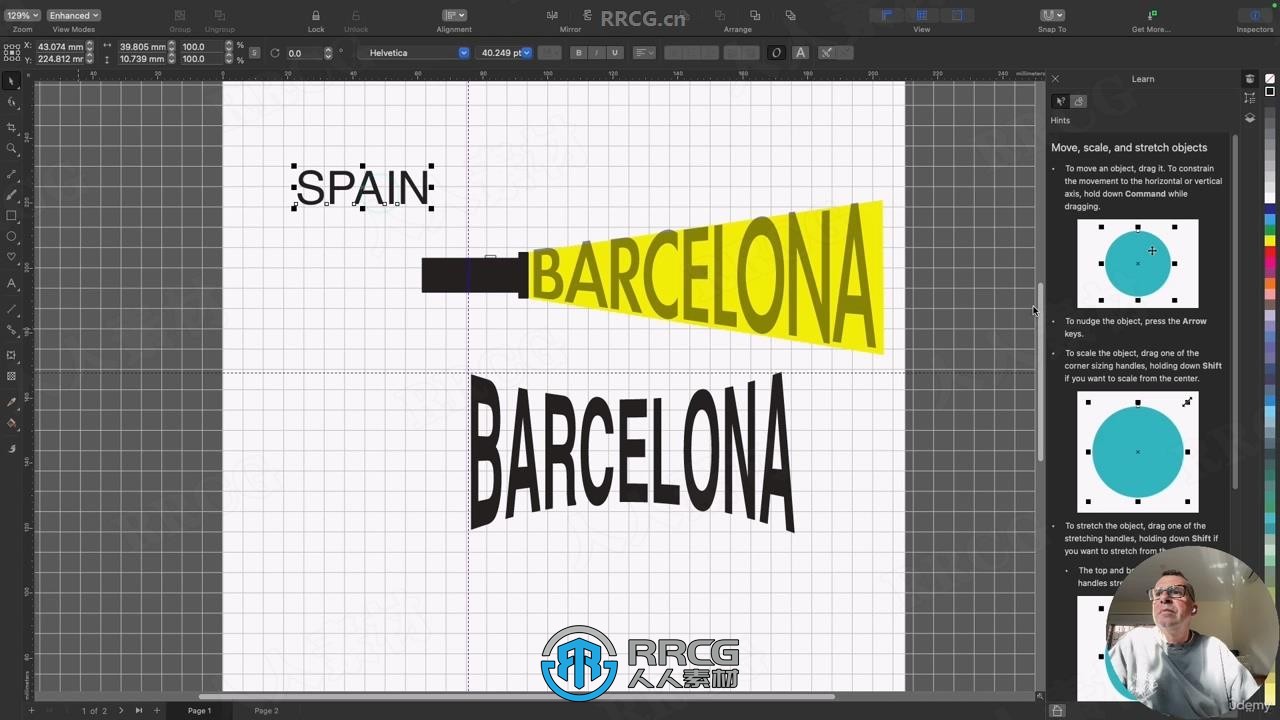Activate the Zoom magnifier tool
Viewport: 1280px width, 720px height.
point(12,149)
